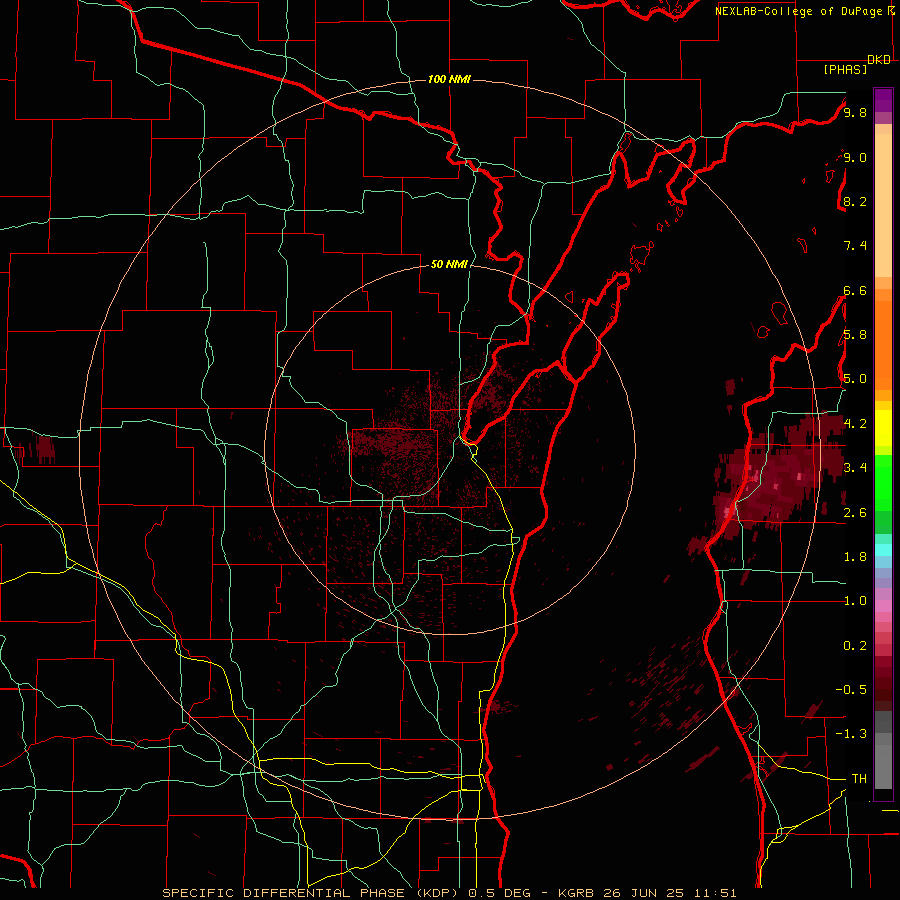This screenshot has height=900, width=900.
Task: Pick the 3.4 scale value
Action: 855,468
